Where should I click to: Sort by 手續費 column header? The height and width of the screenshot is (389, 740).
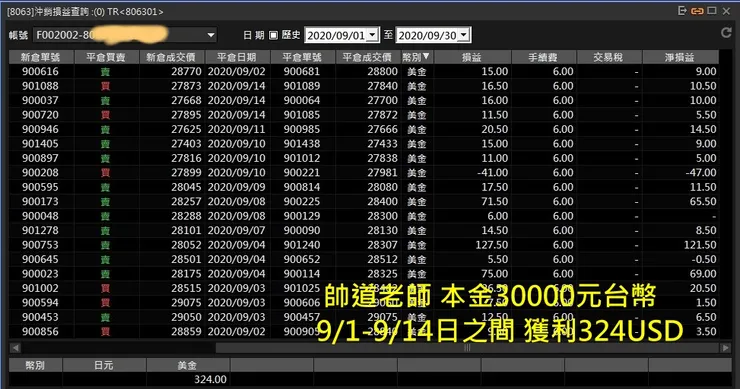tap(543, 57)
